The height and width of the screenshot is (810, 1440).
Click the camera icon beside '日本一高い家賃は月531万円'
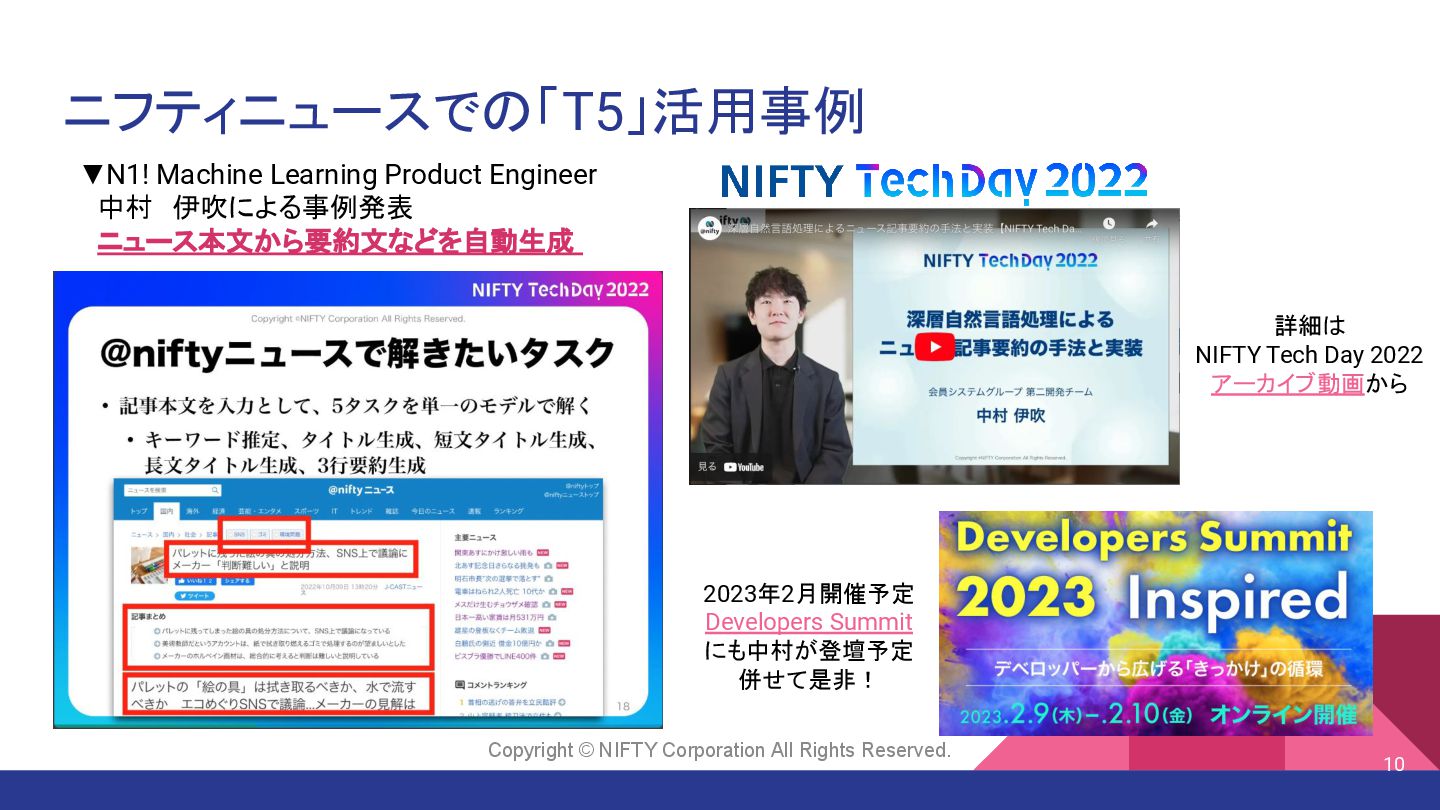click(552, 617)
